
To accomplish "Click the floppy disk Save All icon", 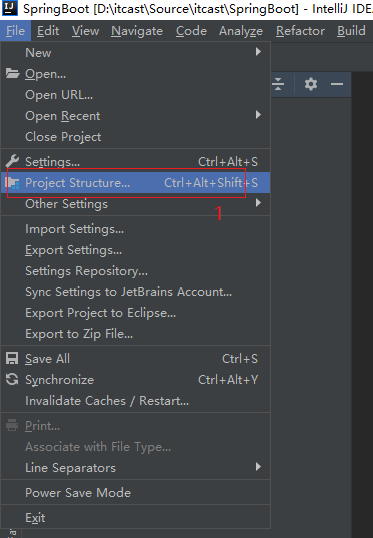I will 12,359.
